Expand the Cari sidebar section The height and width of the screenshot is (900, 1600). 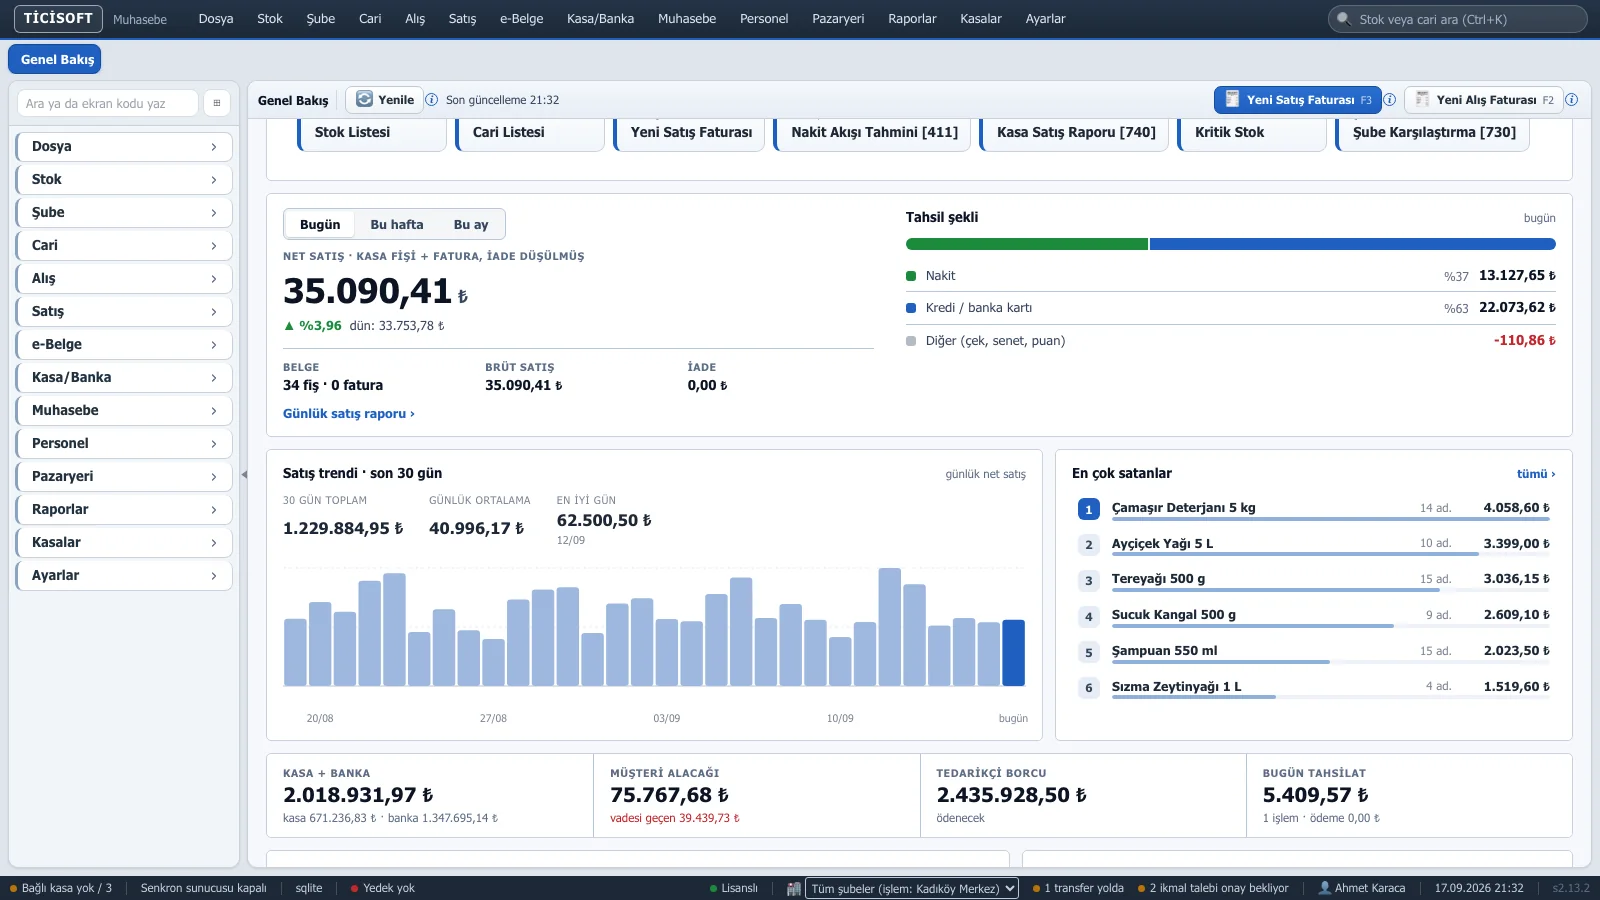click(x=124, y=245)
